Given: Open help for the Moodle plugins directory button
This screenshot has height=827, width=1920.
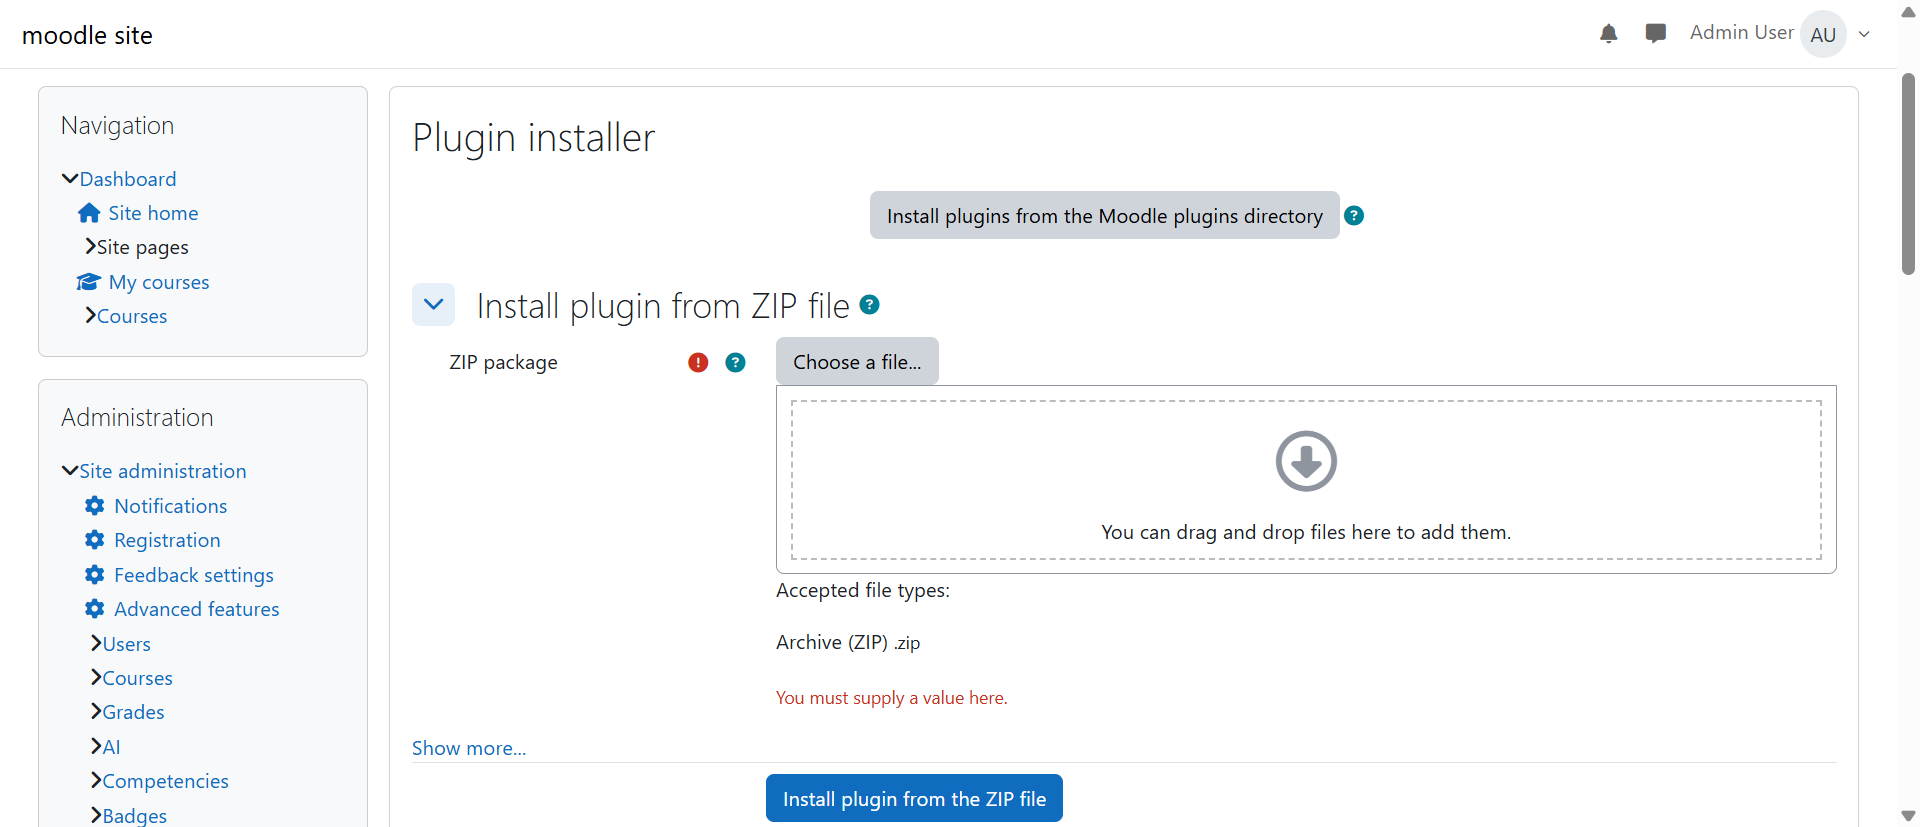Looking at the screenshot, I should coord(1354,215).
